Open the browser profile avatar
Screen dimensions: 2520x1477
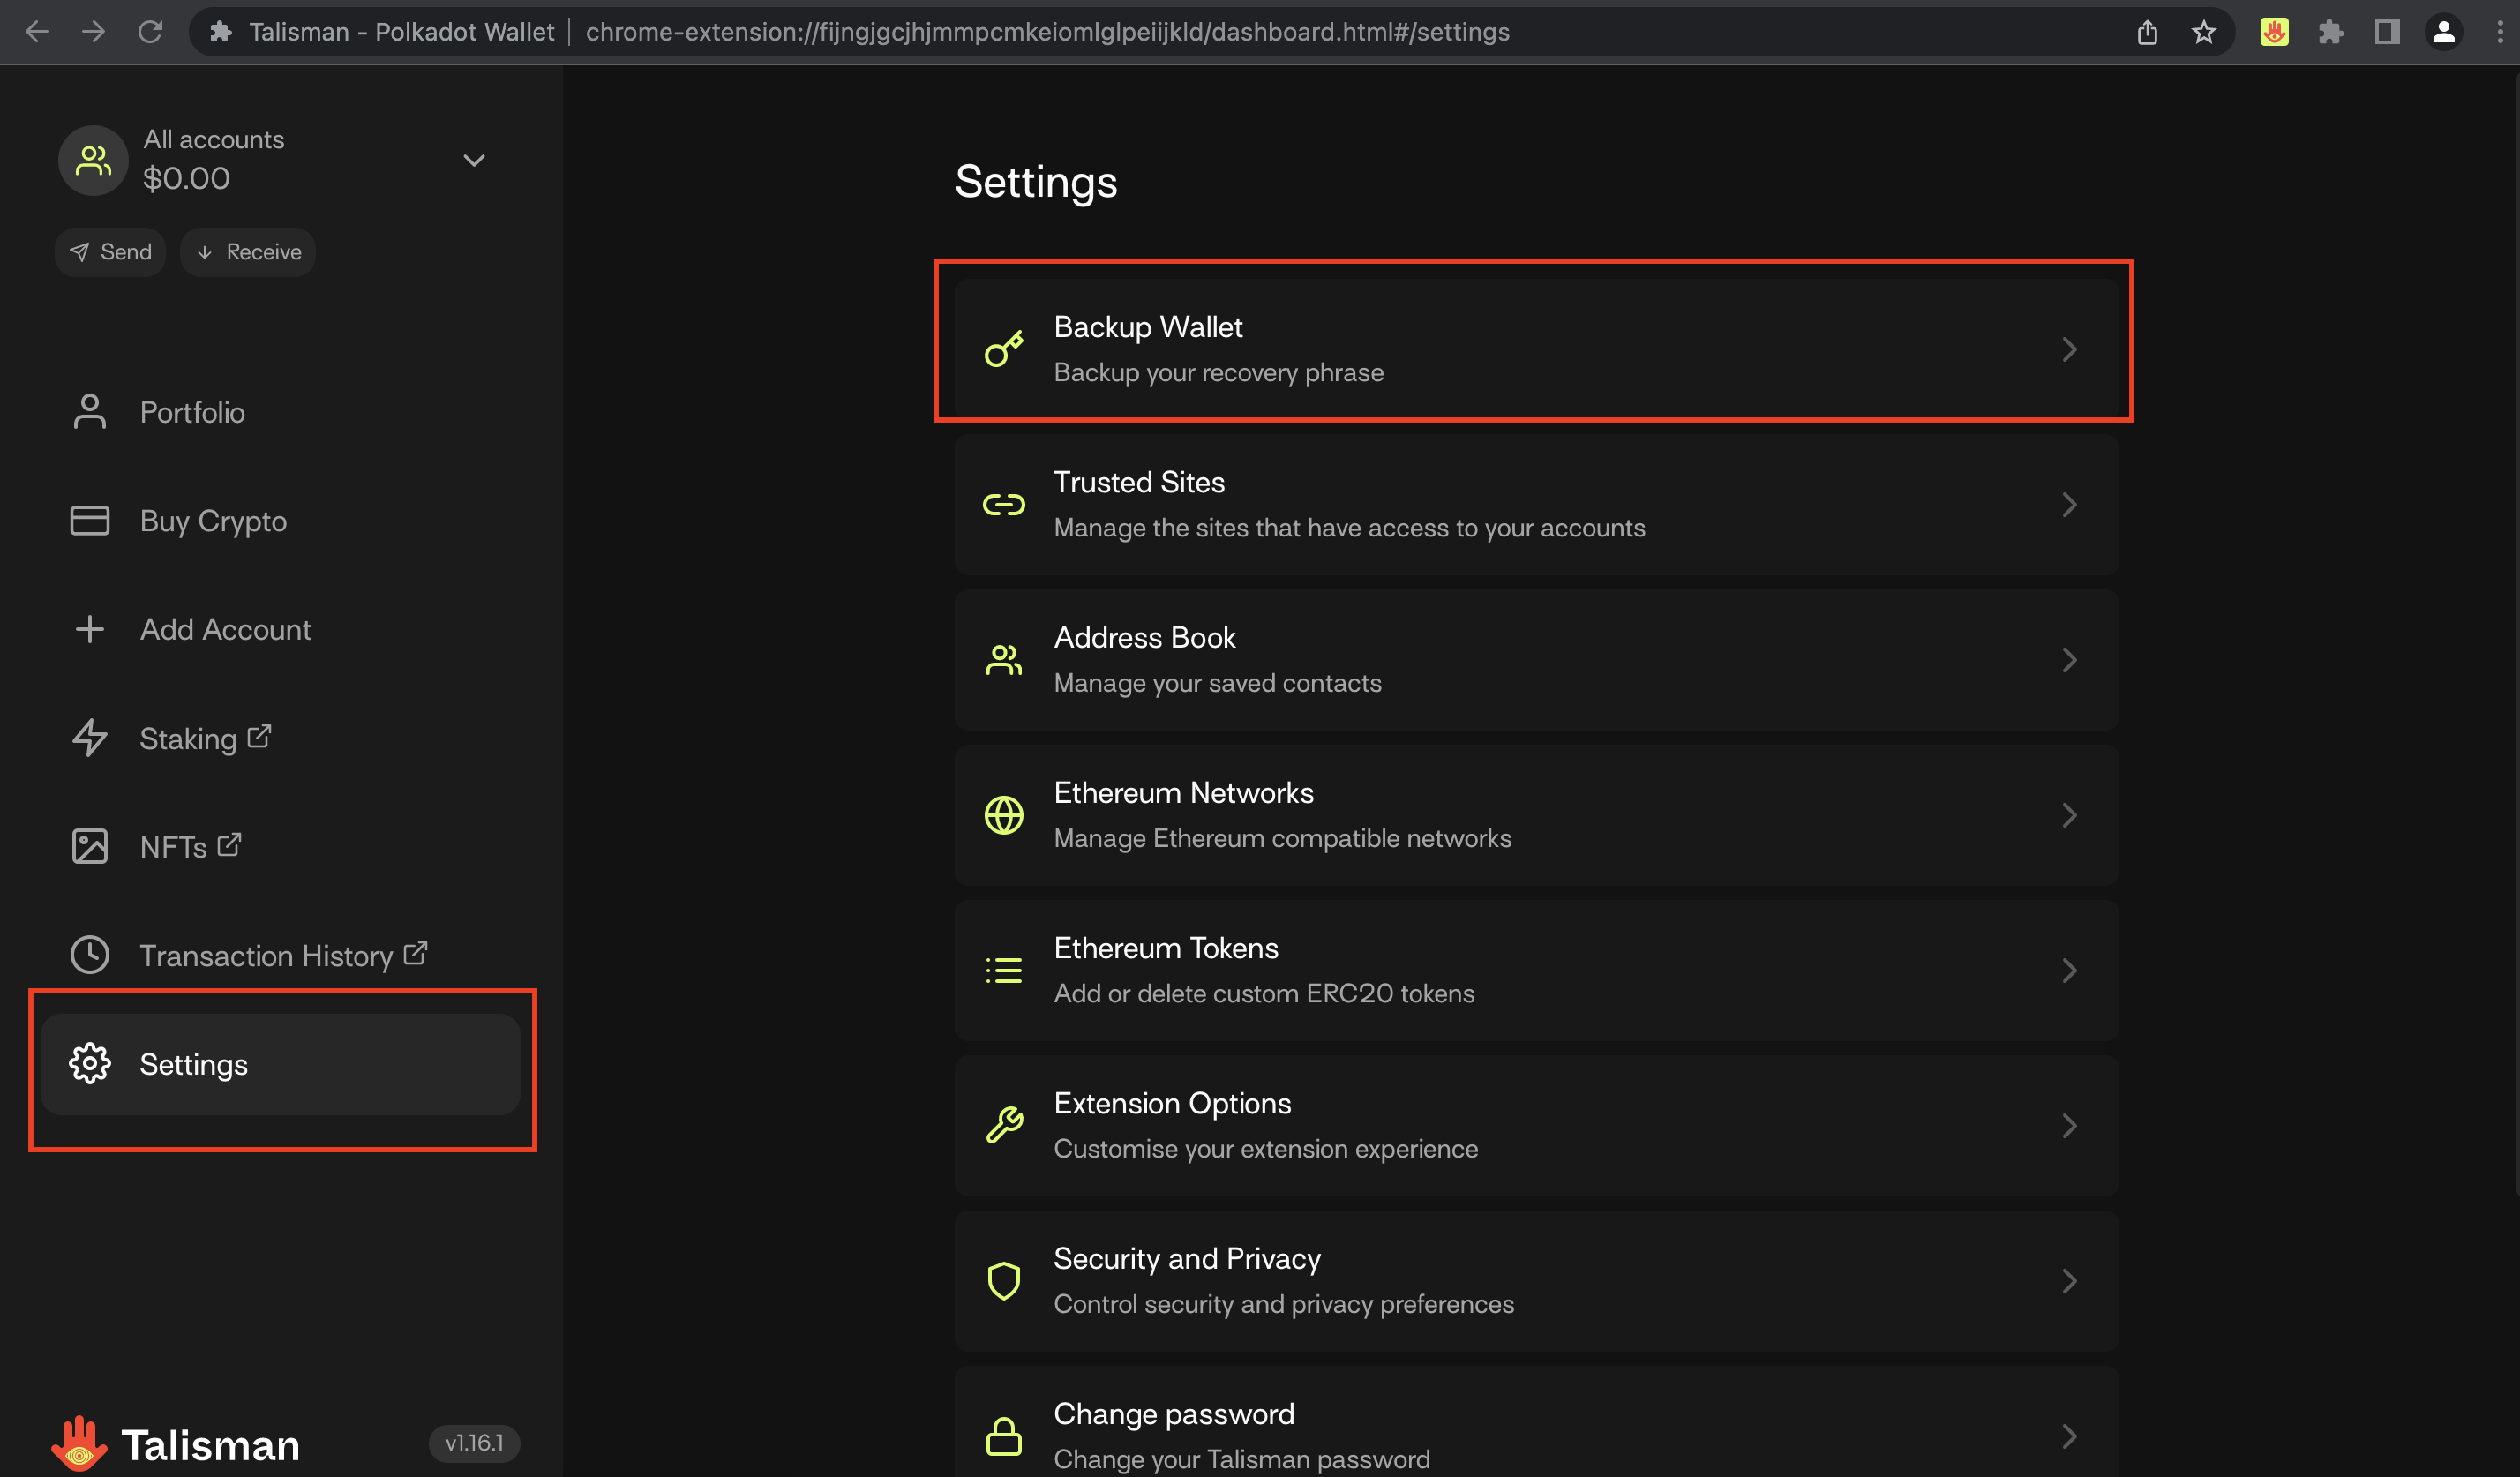coord(2444,32)
